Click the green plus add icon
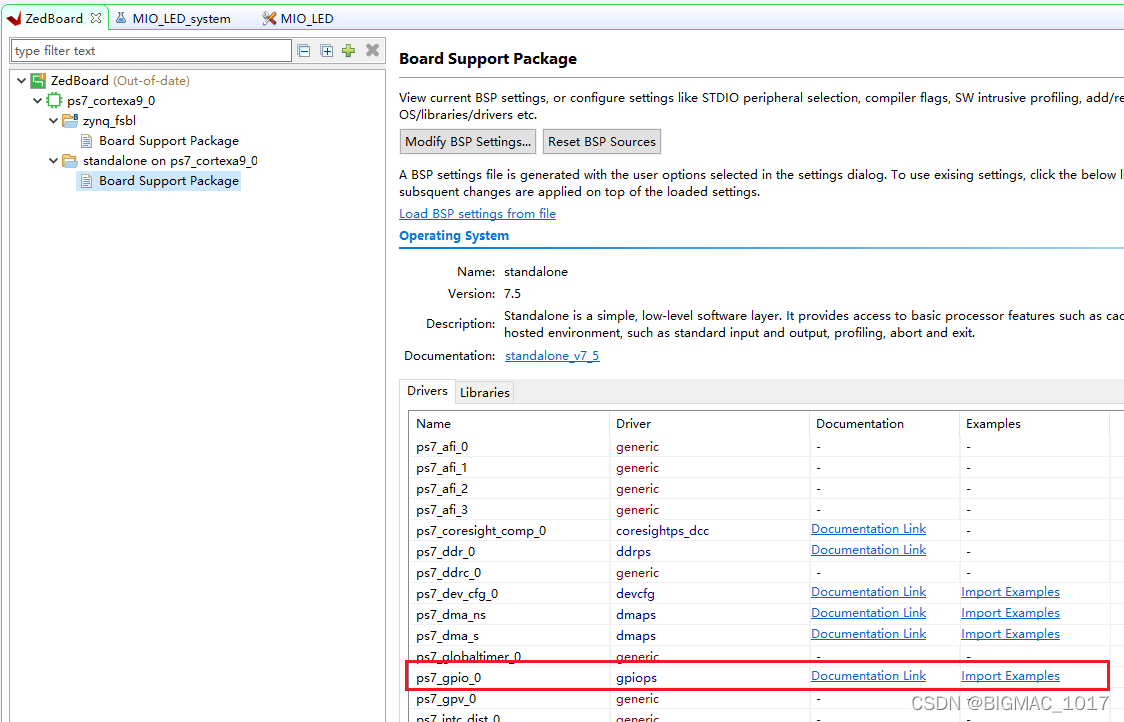This screenshot has width=1124, height=722. 348,50
